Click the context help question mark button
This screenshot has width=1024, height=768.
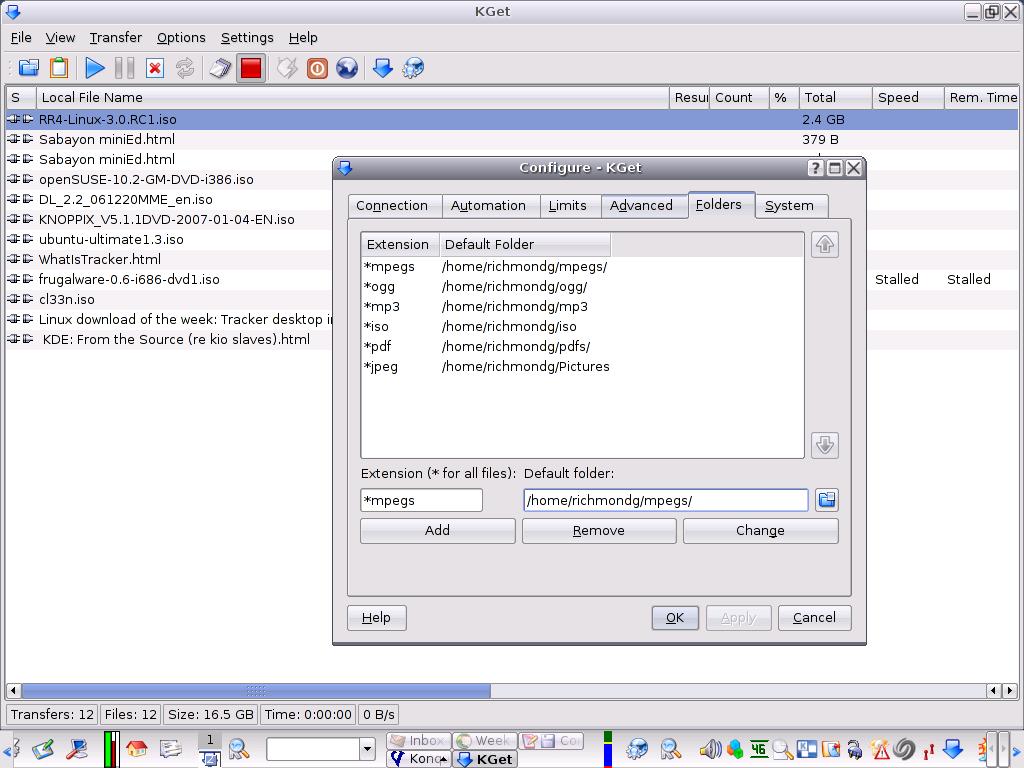tap(815, 168)
